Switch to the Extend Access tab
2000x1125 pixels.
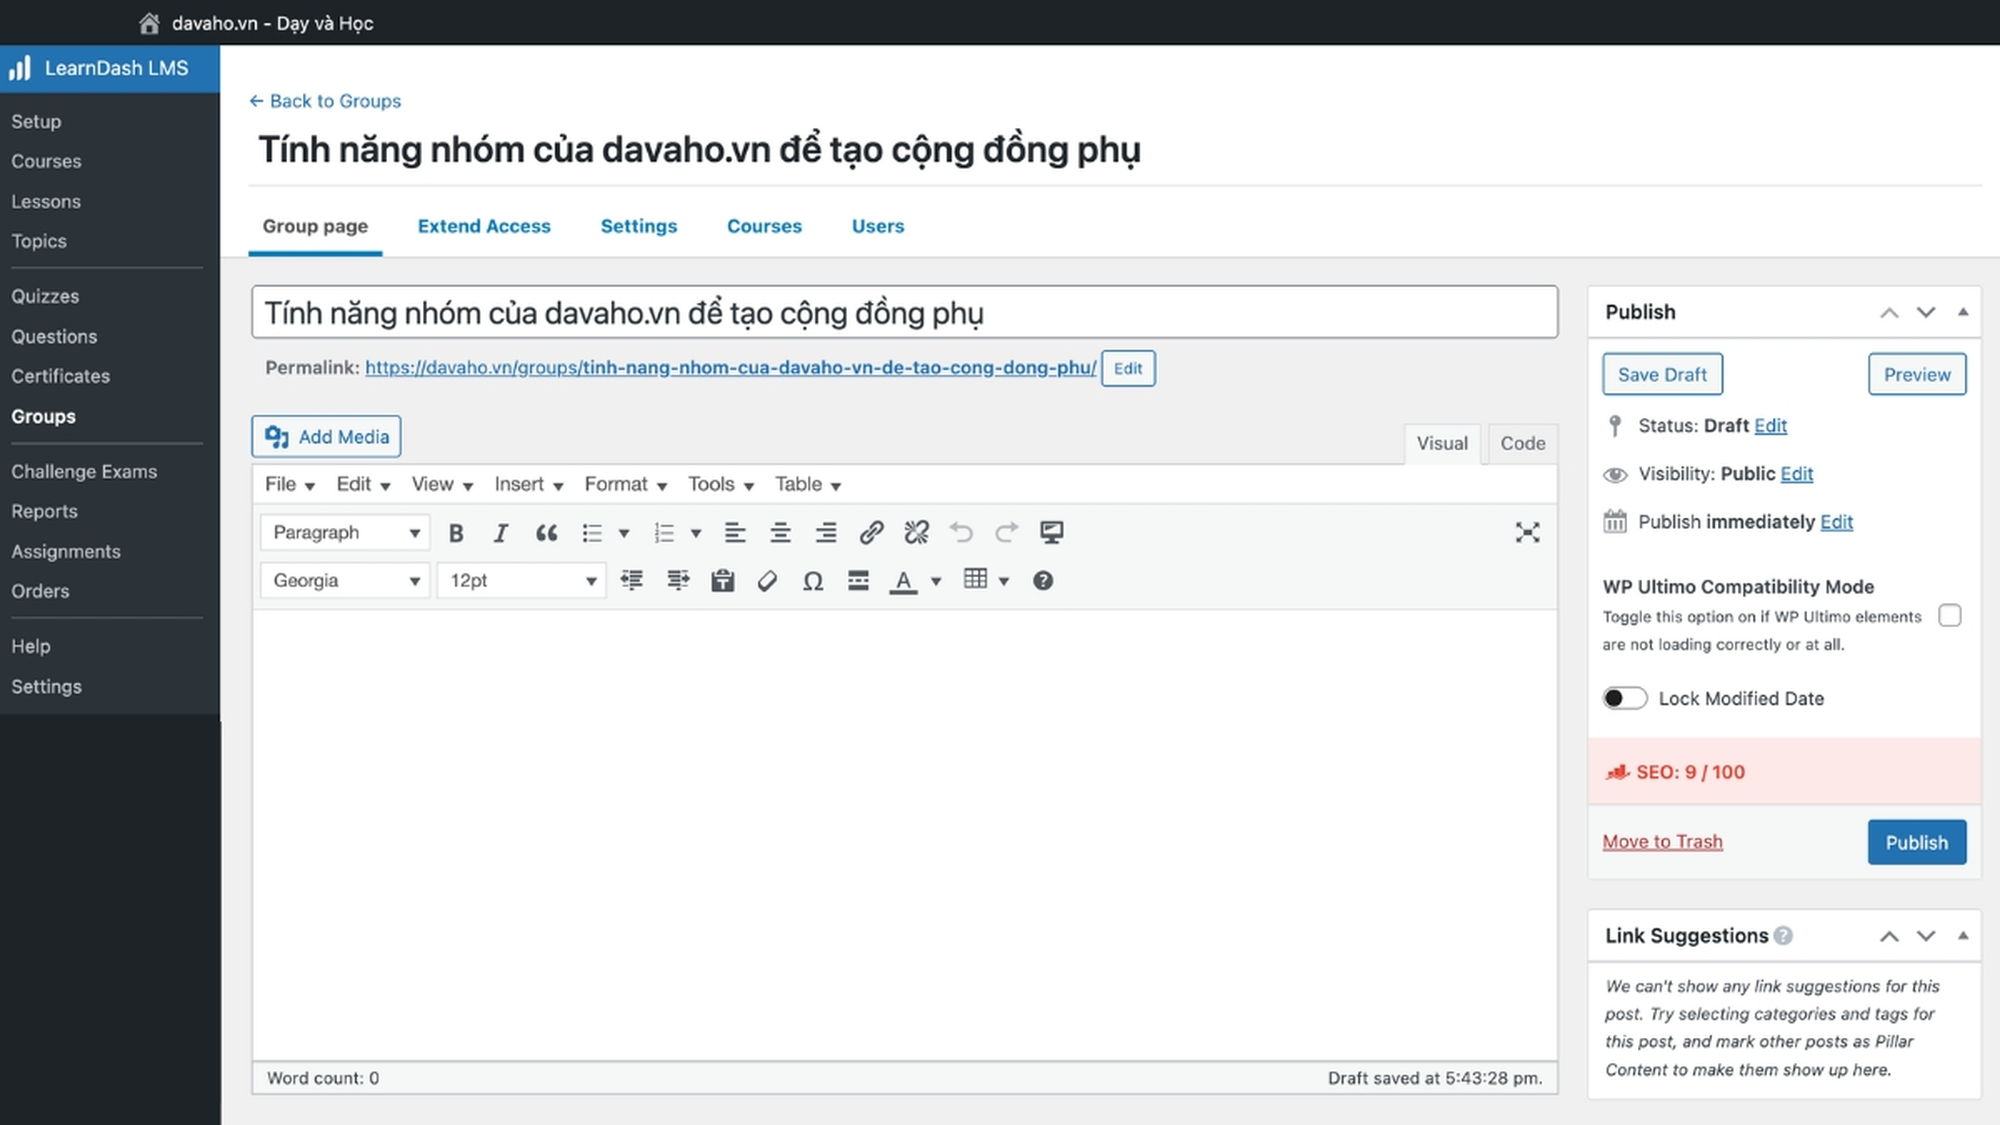pos(484,226)
